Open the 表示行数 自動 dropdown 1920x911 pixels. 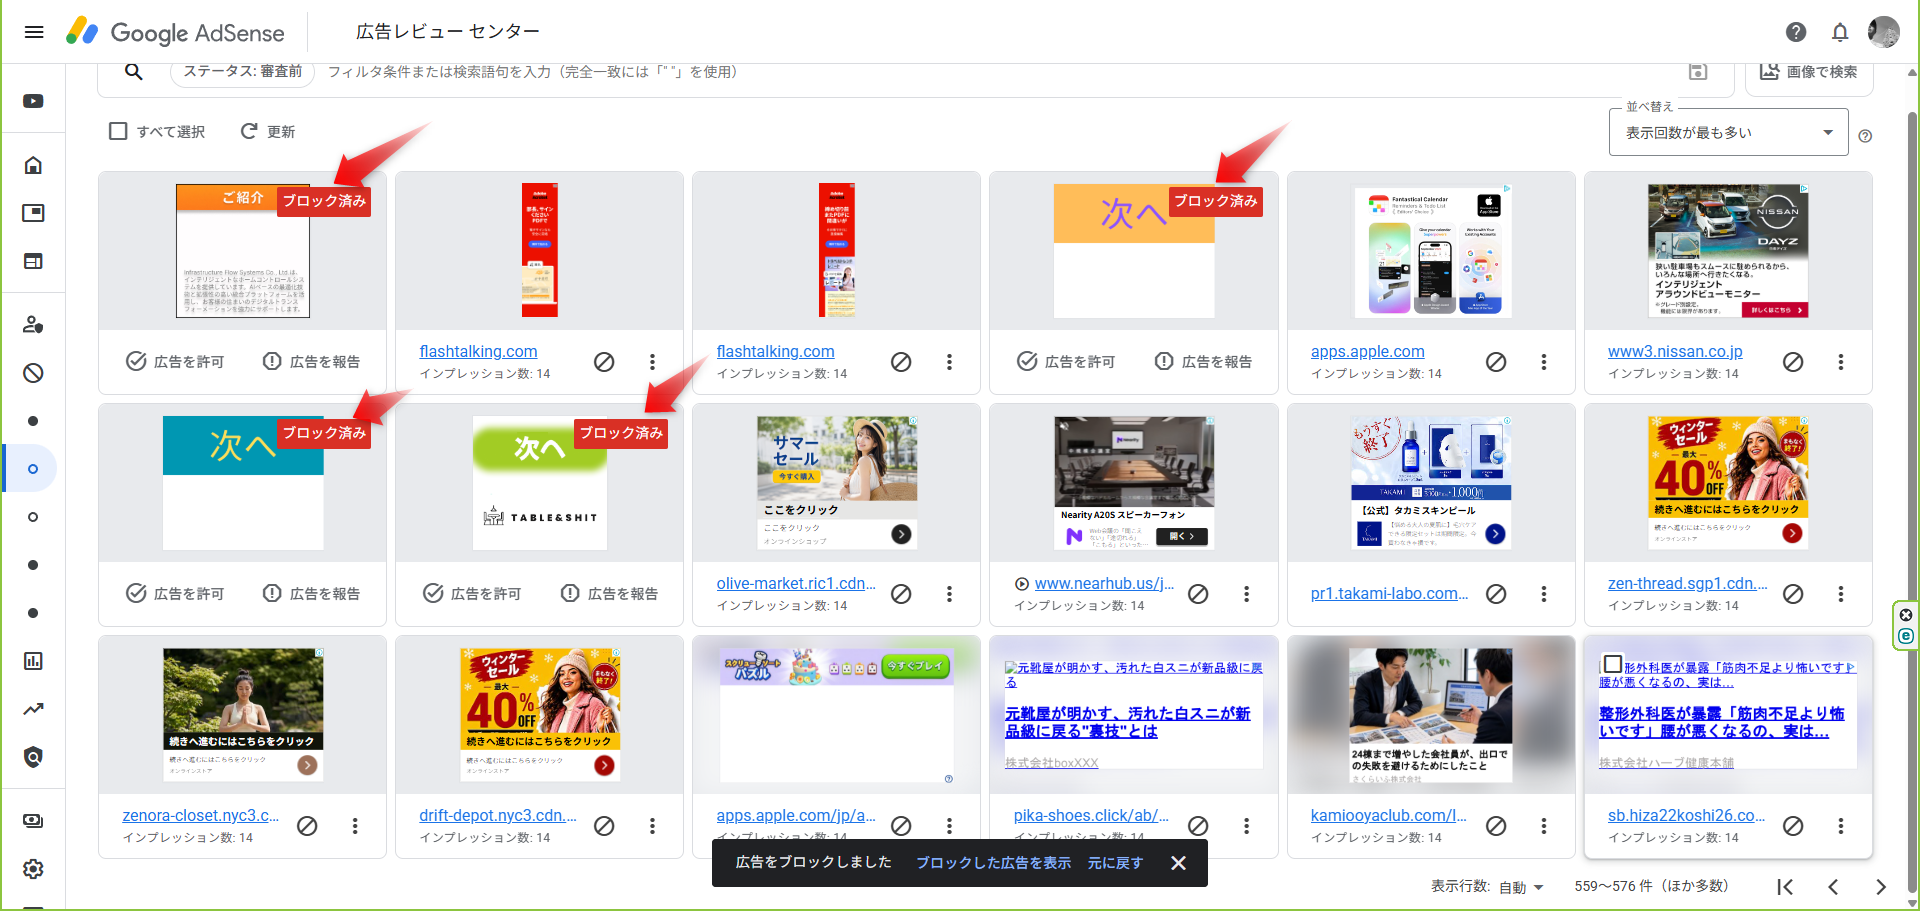pos(1521,887)
